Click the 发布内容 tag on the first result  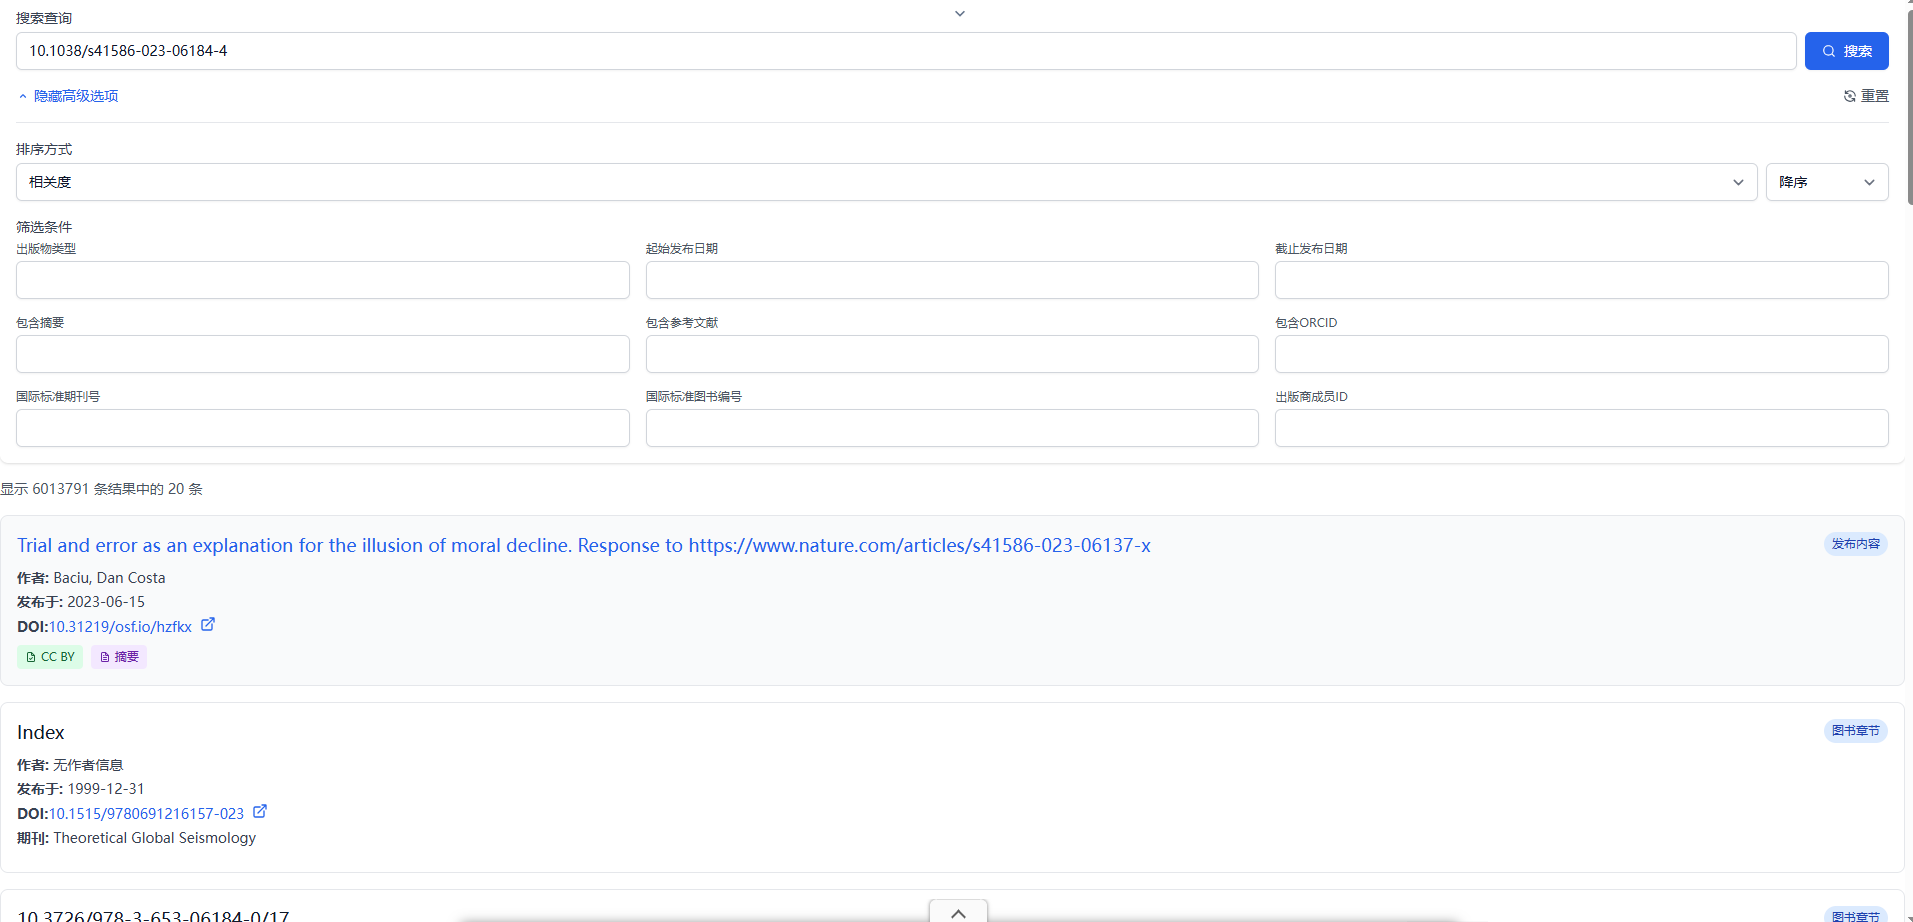1855,544
